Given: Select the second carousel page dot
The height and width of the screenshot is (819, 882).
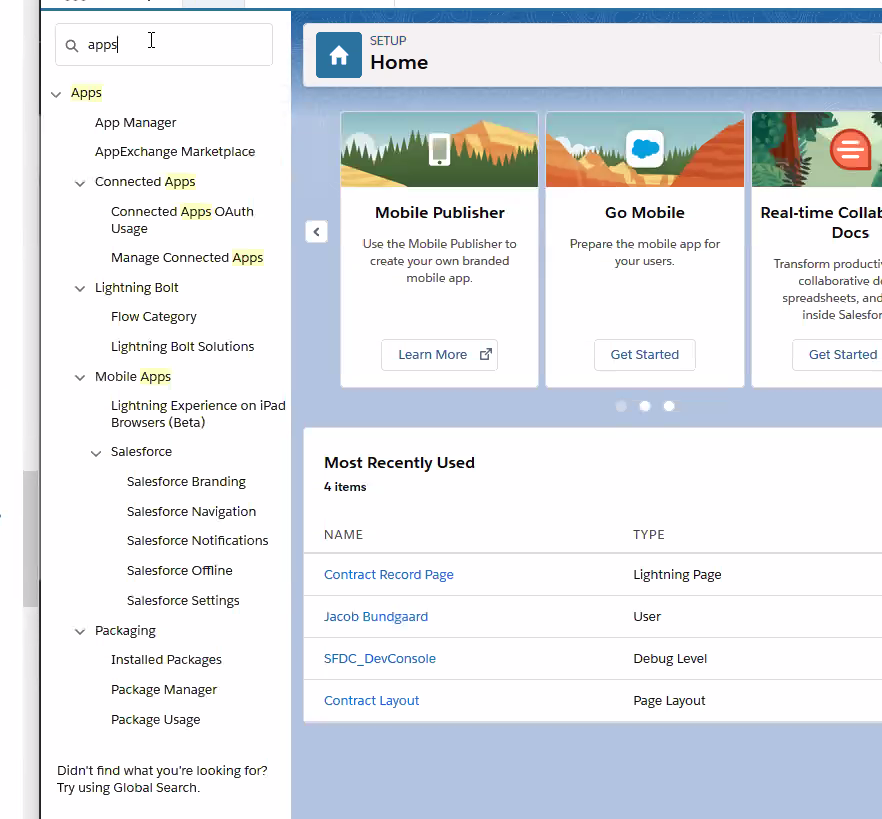Looking at the screenshot, I should click(x=645, y=406).
